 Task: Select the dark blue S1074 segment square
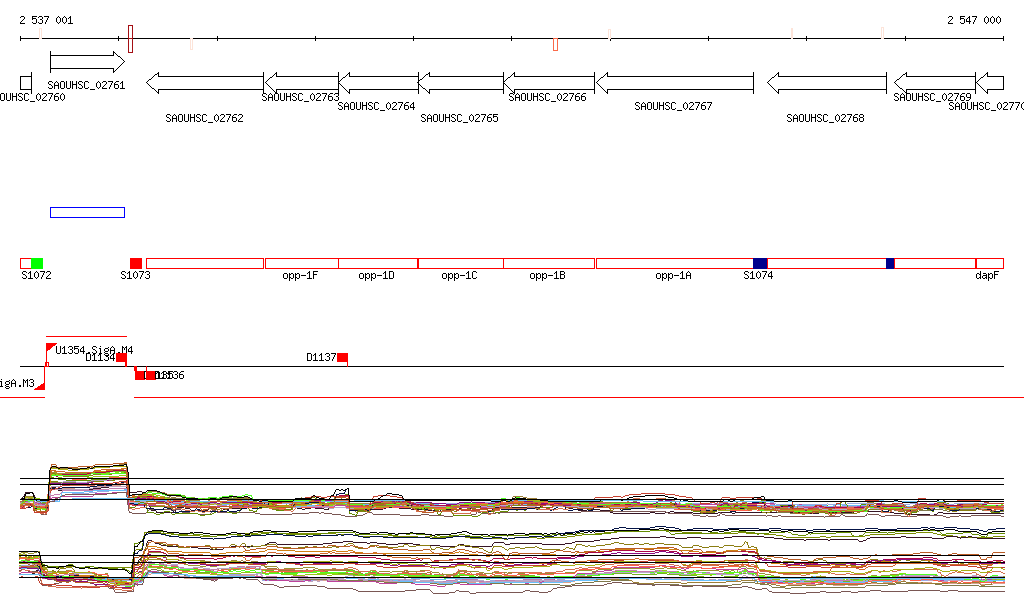(760, 263)
